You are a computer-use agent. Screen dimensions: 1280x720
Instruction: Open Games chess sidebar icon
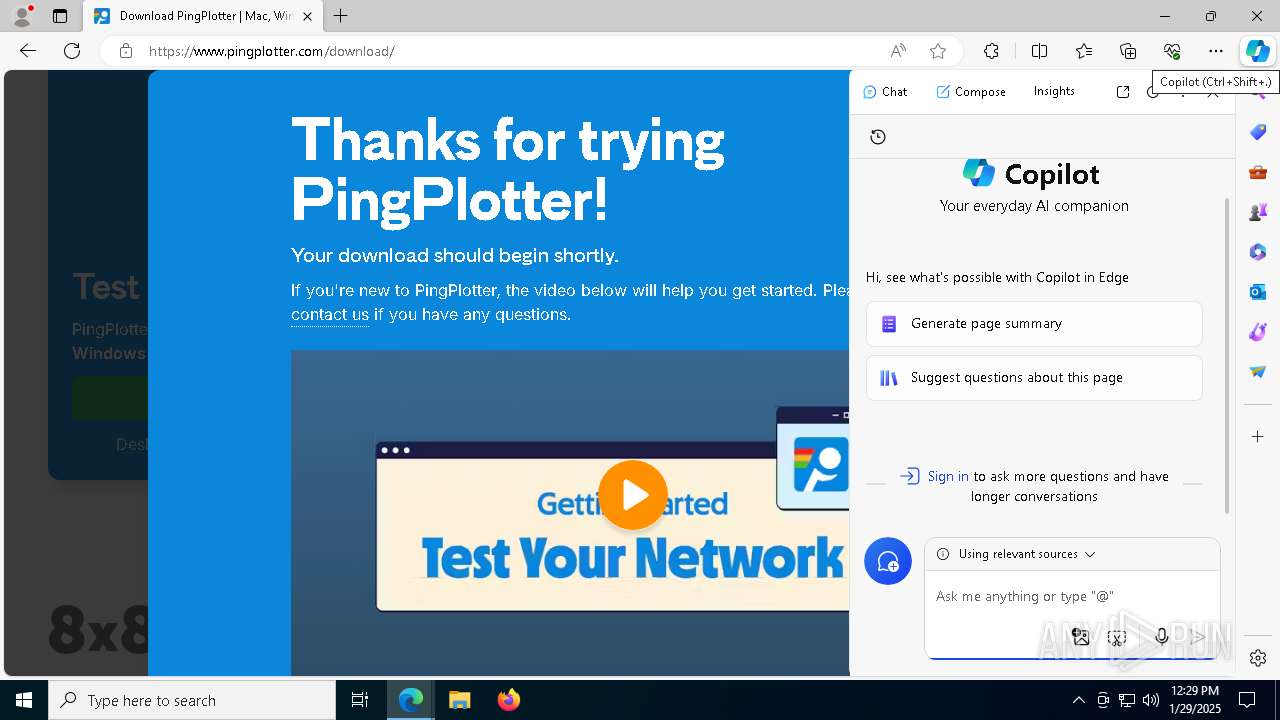pos(1258,212)
